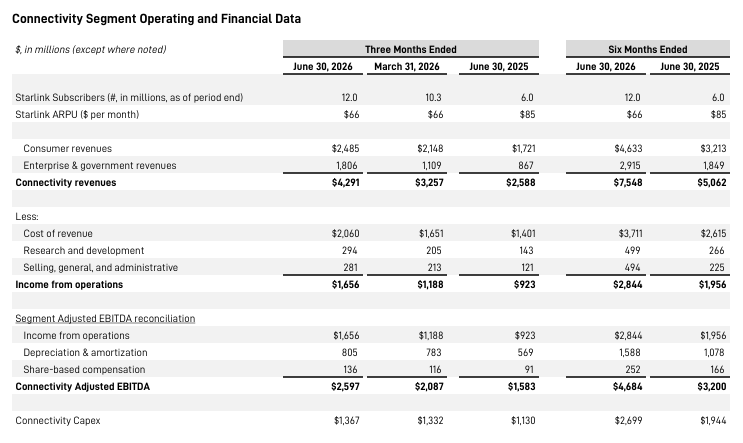Select the Three Months Ended header
The image size is (743, 443).
410,49
